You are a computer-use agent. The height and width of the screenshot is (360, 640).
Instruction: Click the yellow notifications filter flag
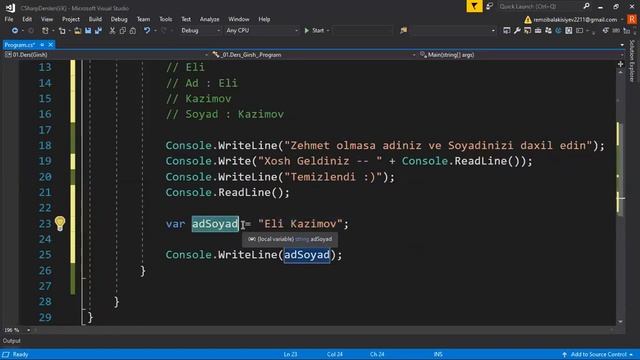pos(474,6)
